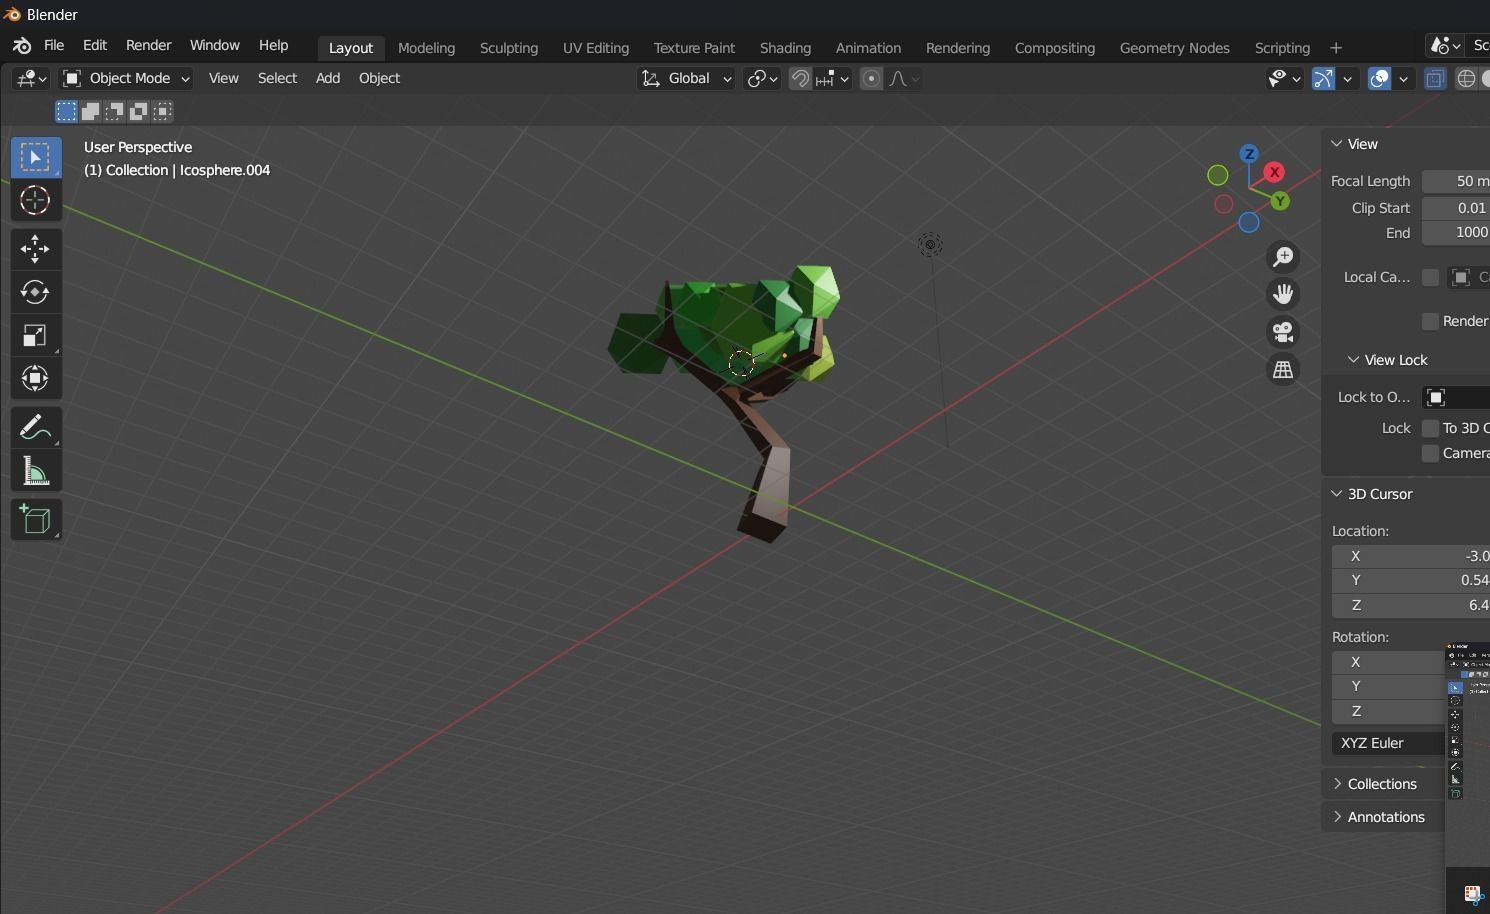Switch to the Shading workspace tab
1490x914 pixels.
[785, 48]
